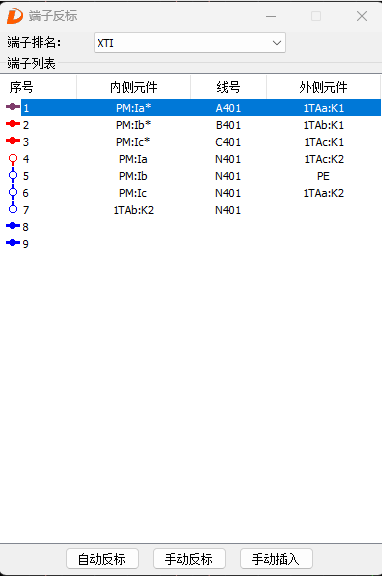Click the red terminal icon of row 2

tap(13, 124)
